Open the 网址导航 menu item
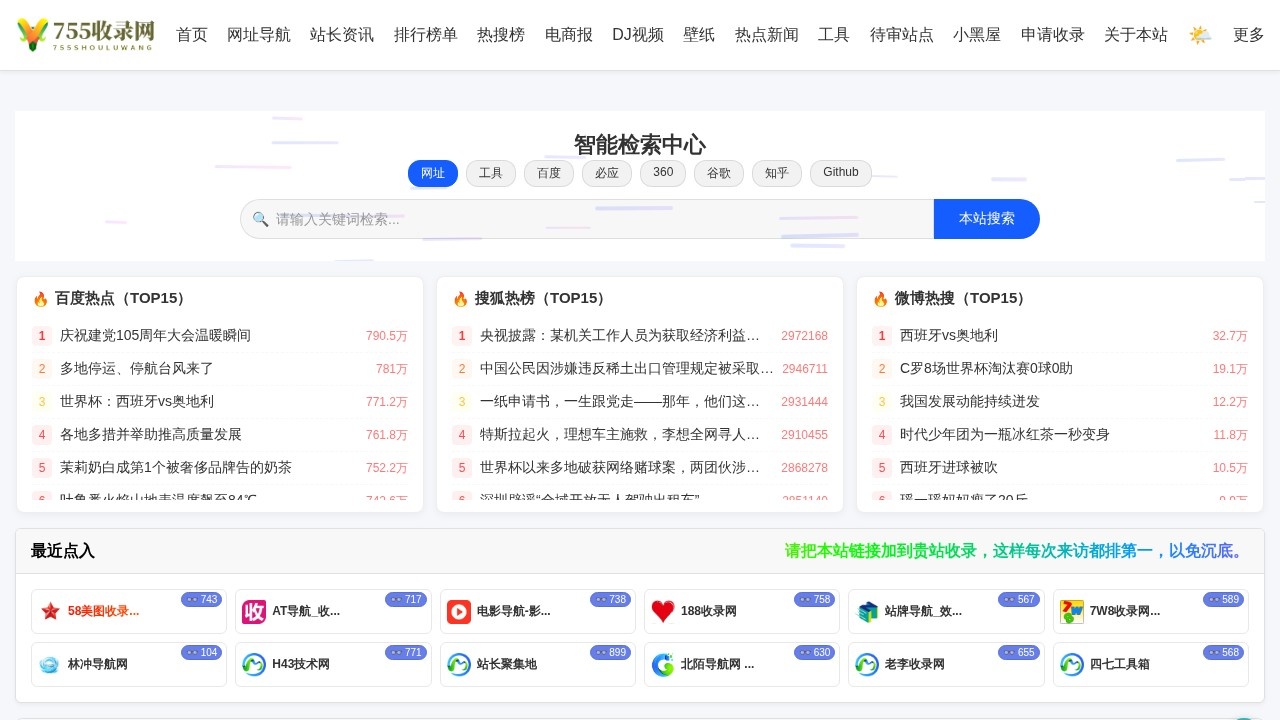The width and height of the screenshot is (1280, 720). coord(259,35)
